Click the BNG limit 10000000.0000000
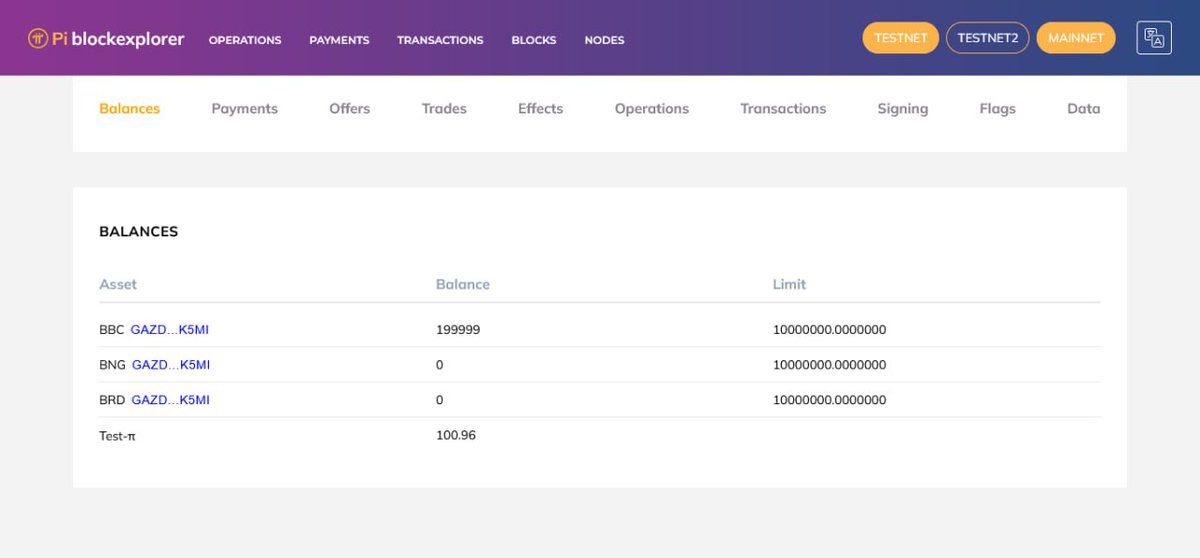The height and width of the screenshot is (558, 1200). click(830, 364)
